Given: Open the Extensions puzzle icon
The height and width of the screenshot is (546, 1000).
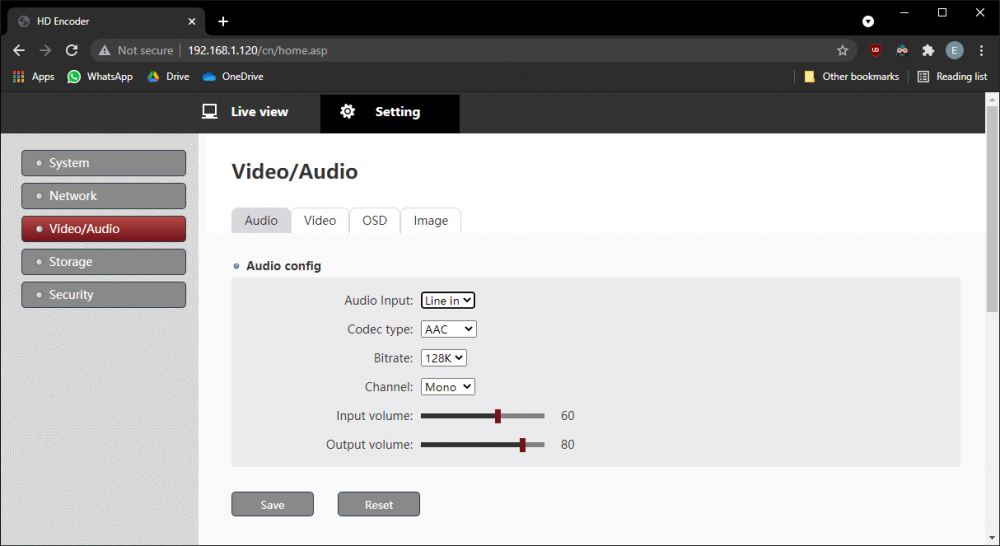Looking at the screenshot, I should pos(928,50).
